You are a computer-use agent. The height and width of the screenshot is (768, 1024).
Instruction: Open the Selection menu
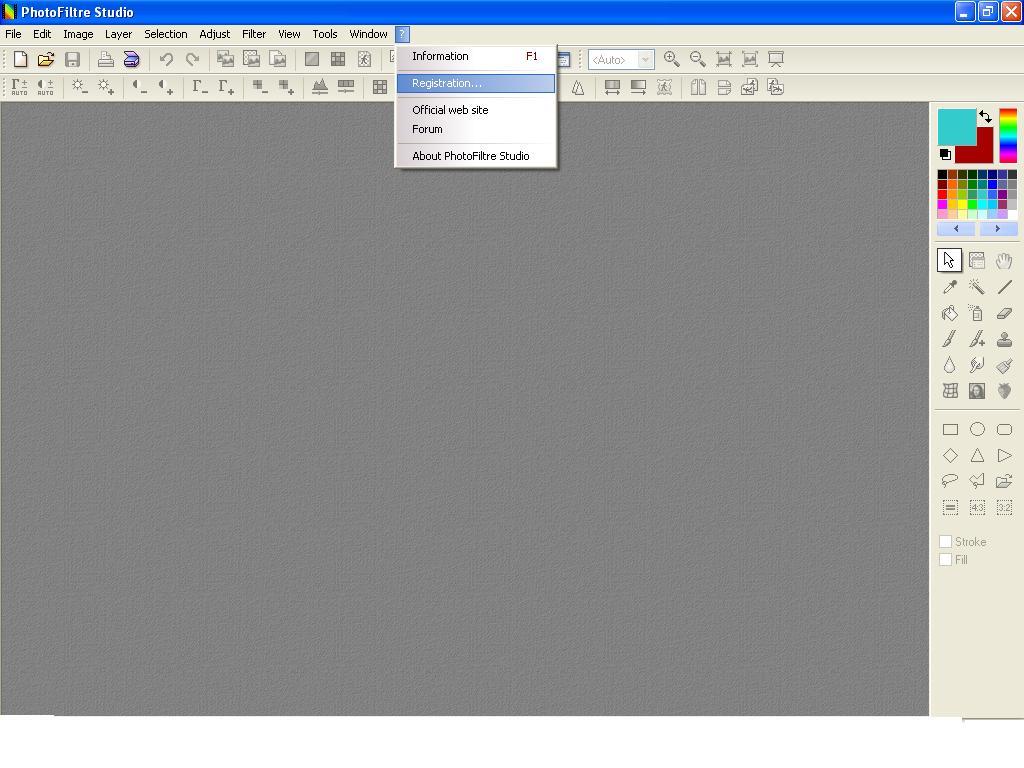(x=166, y=34)
